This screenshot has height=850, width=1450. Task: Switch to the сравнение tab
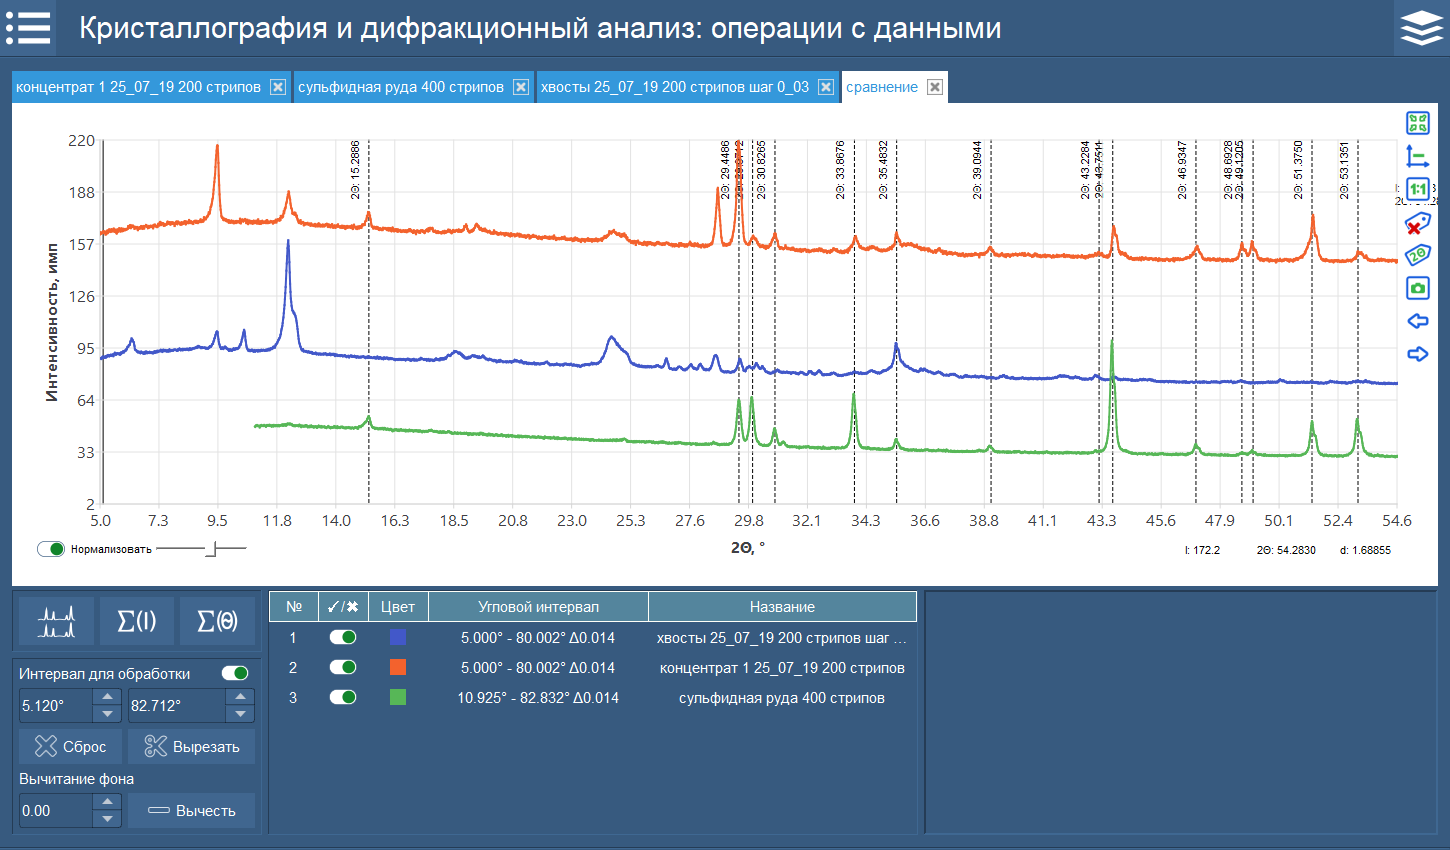883,87
